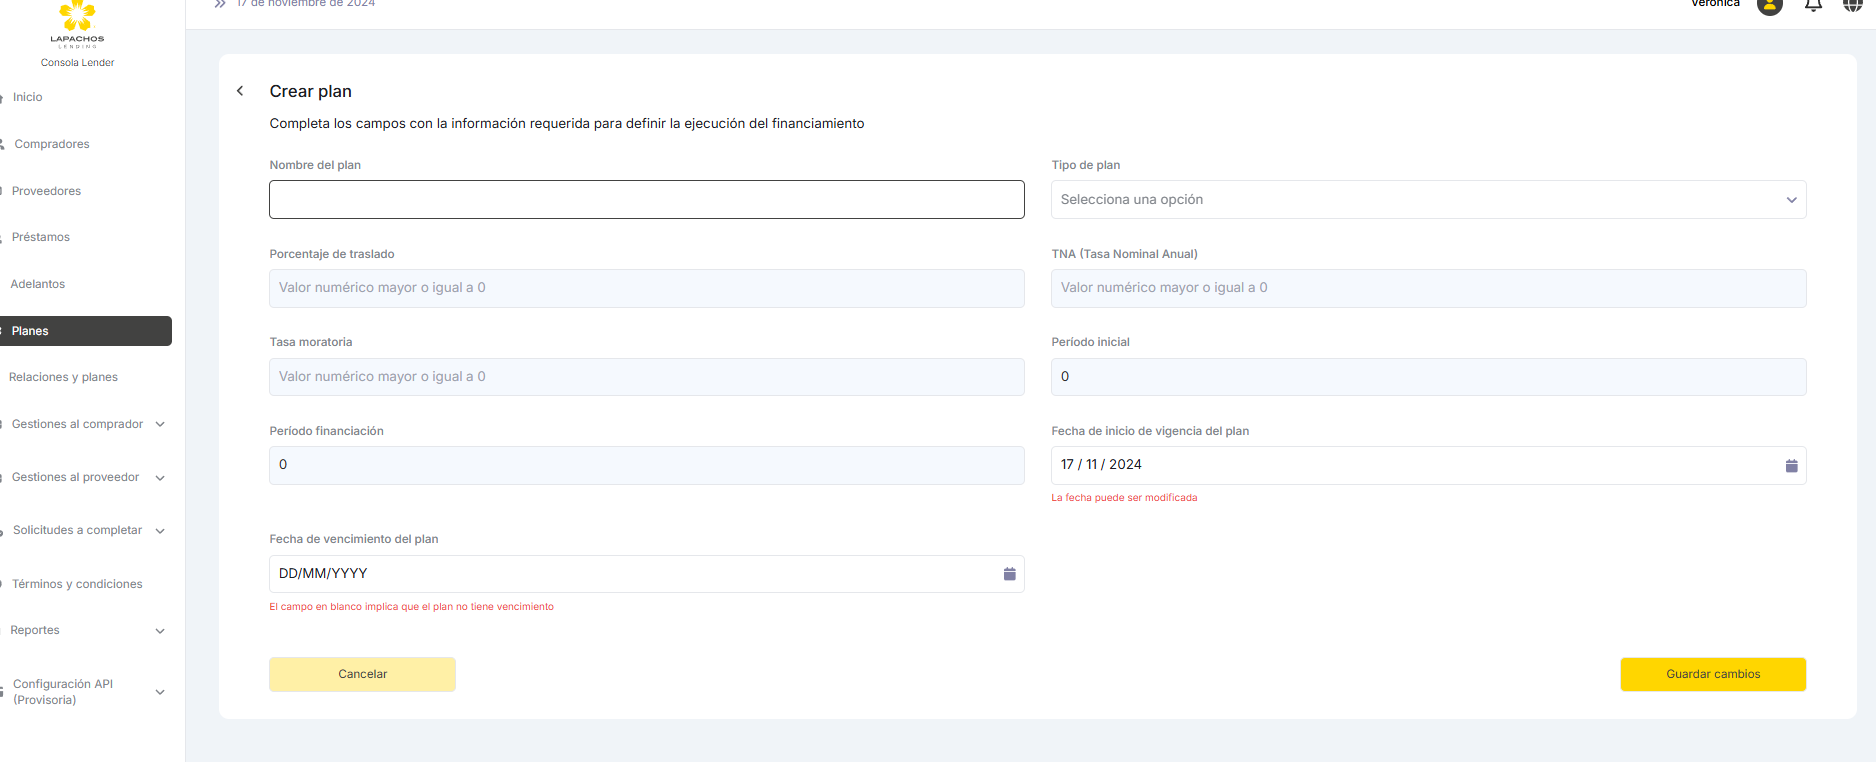Click the Cancelar button
1876x762 pixels.
tap(362, 674)
